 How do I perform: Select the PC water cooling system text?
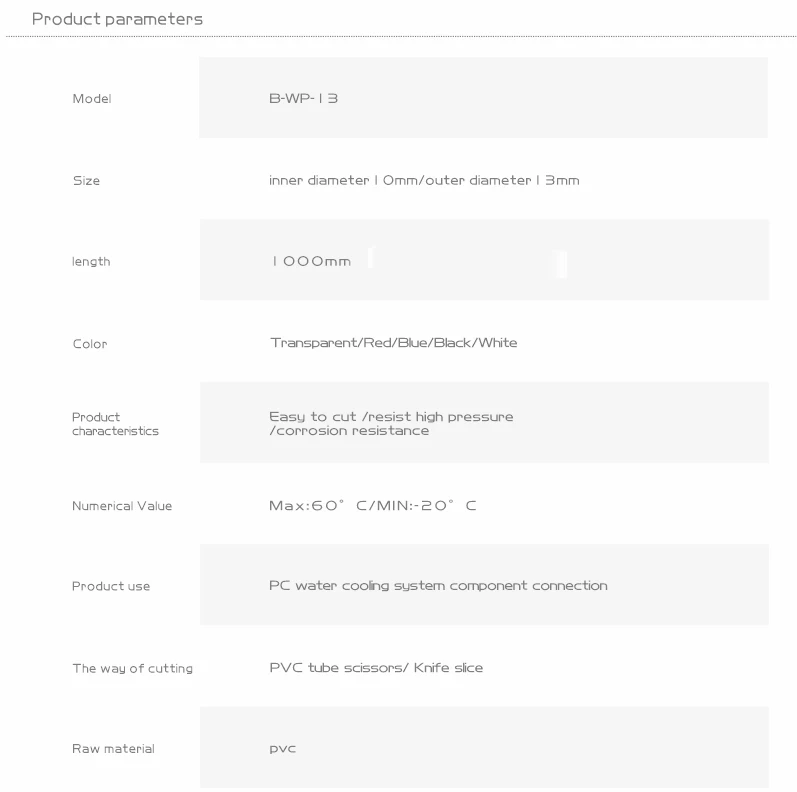(438, 585)
